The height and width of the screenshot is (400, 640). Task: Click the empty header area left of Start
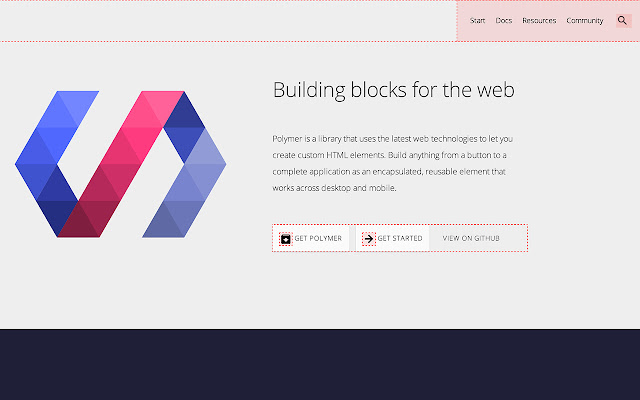coord(230,20)
